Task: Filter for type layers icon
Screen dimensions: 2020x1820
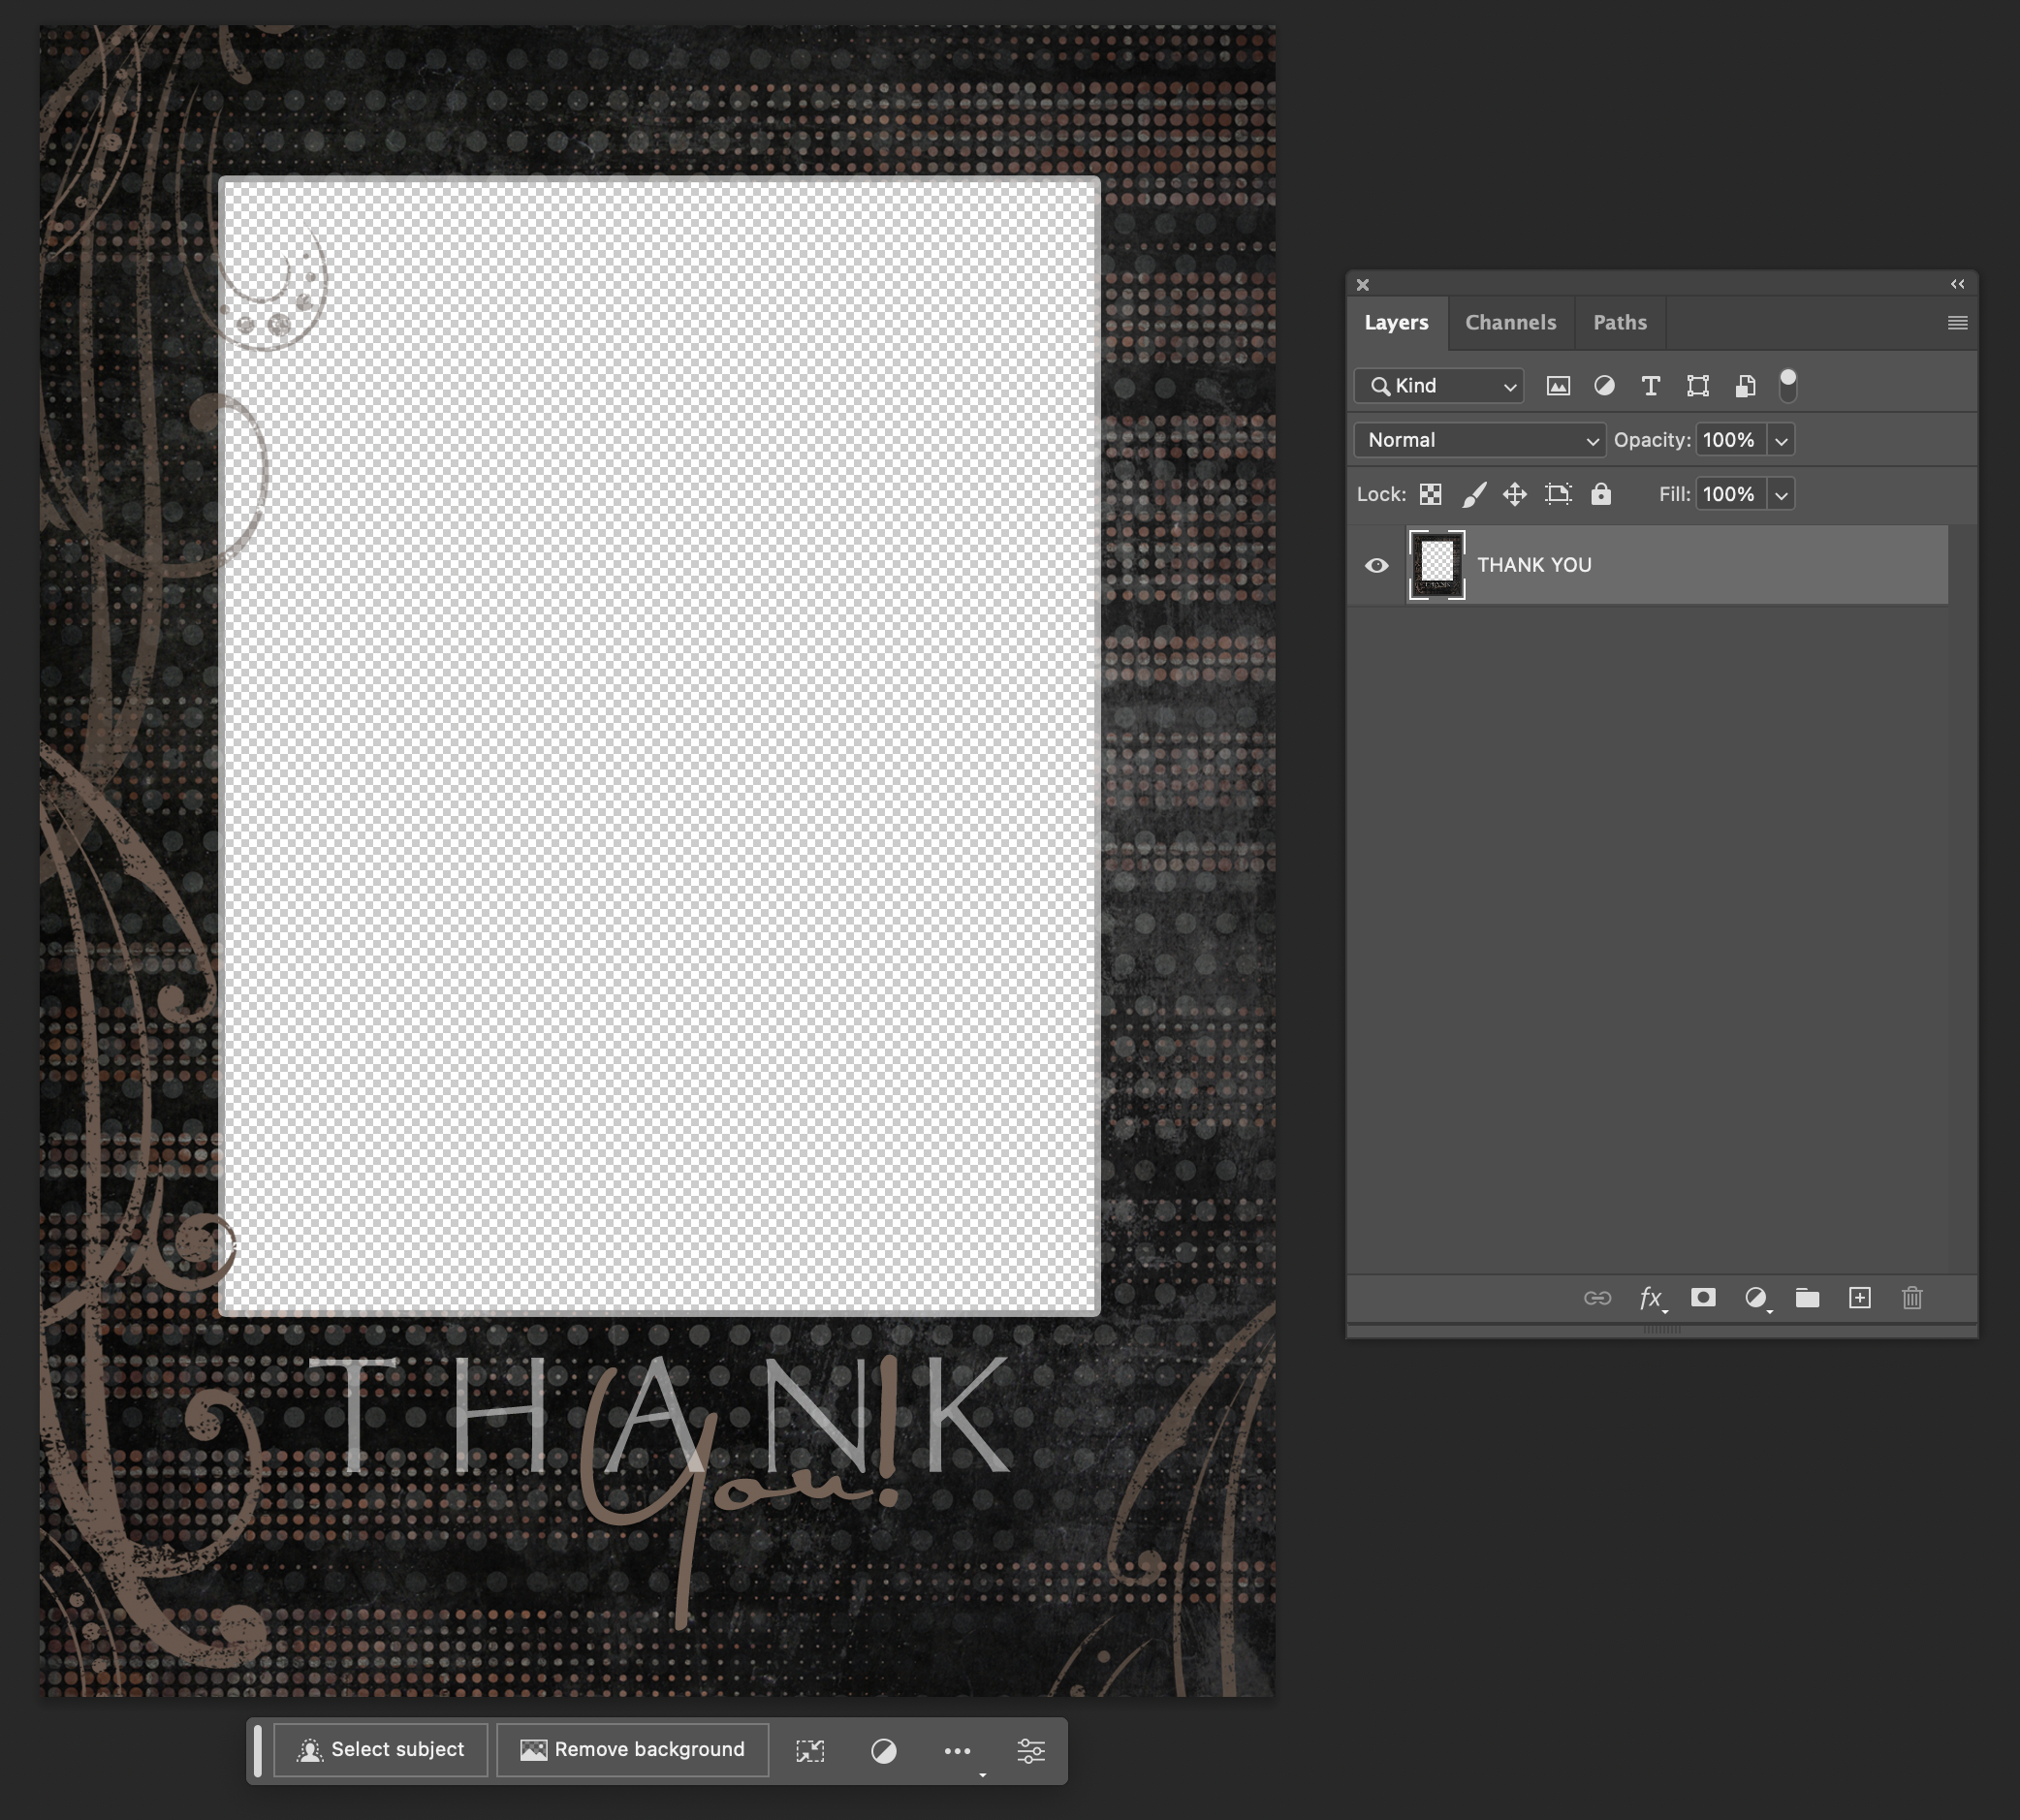Action: pyautogui.click(x=1651, y=386)
